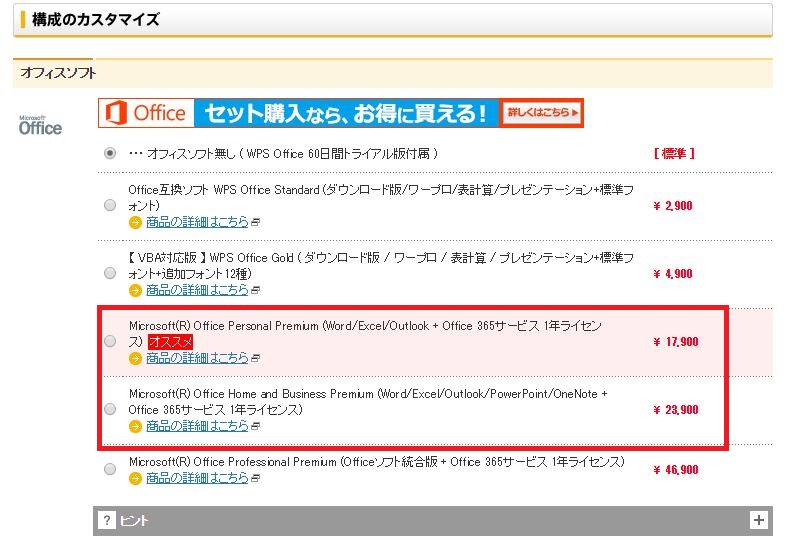Click the ¥ 23,900 price
Image resolution: width=786 pixels, height=554 pixels.
coord(676,410)
